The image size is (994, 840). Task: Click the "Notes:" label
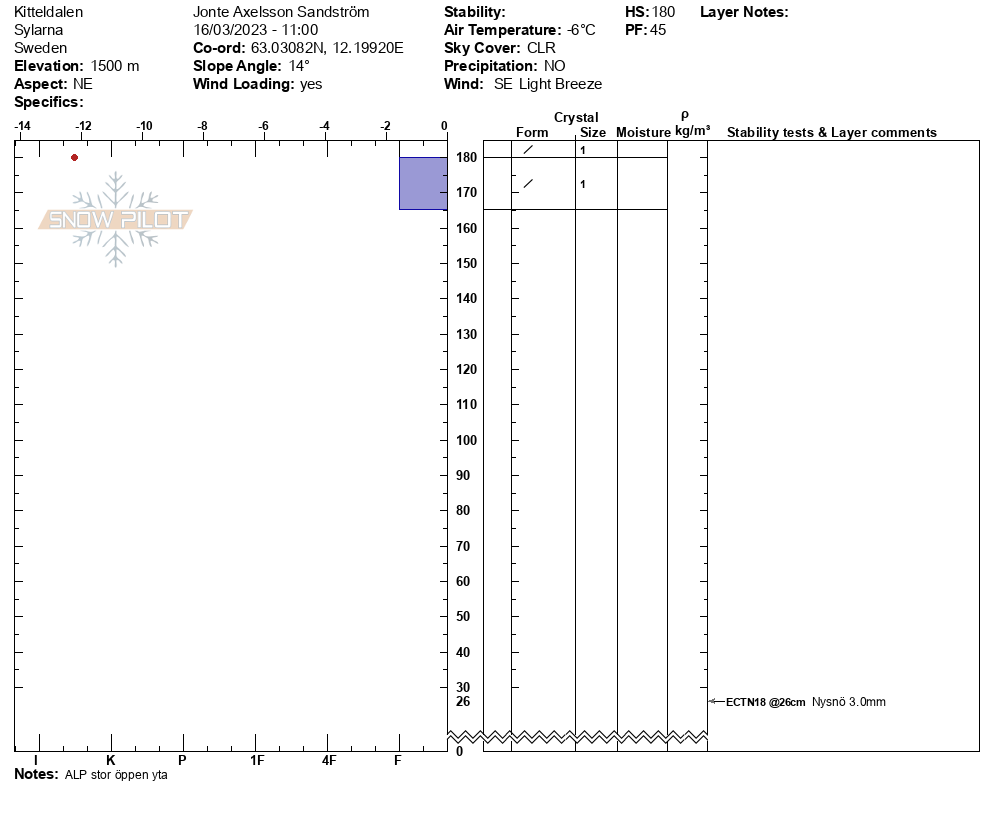point(36,774)
